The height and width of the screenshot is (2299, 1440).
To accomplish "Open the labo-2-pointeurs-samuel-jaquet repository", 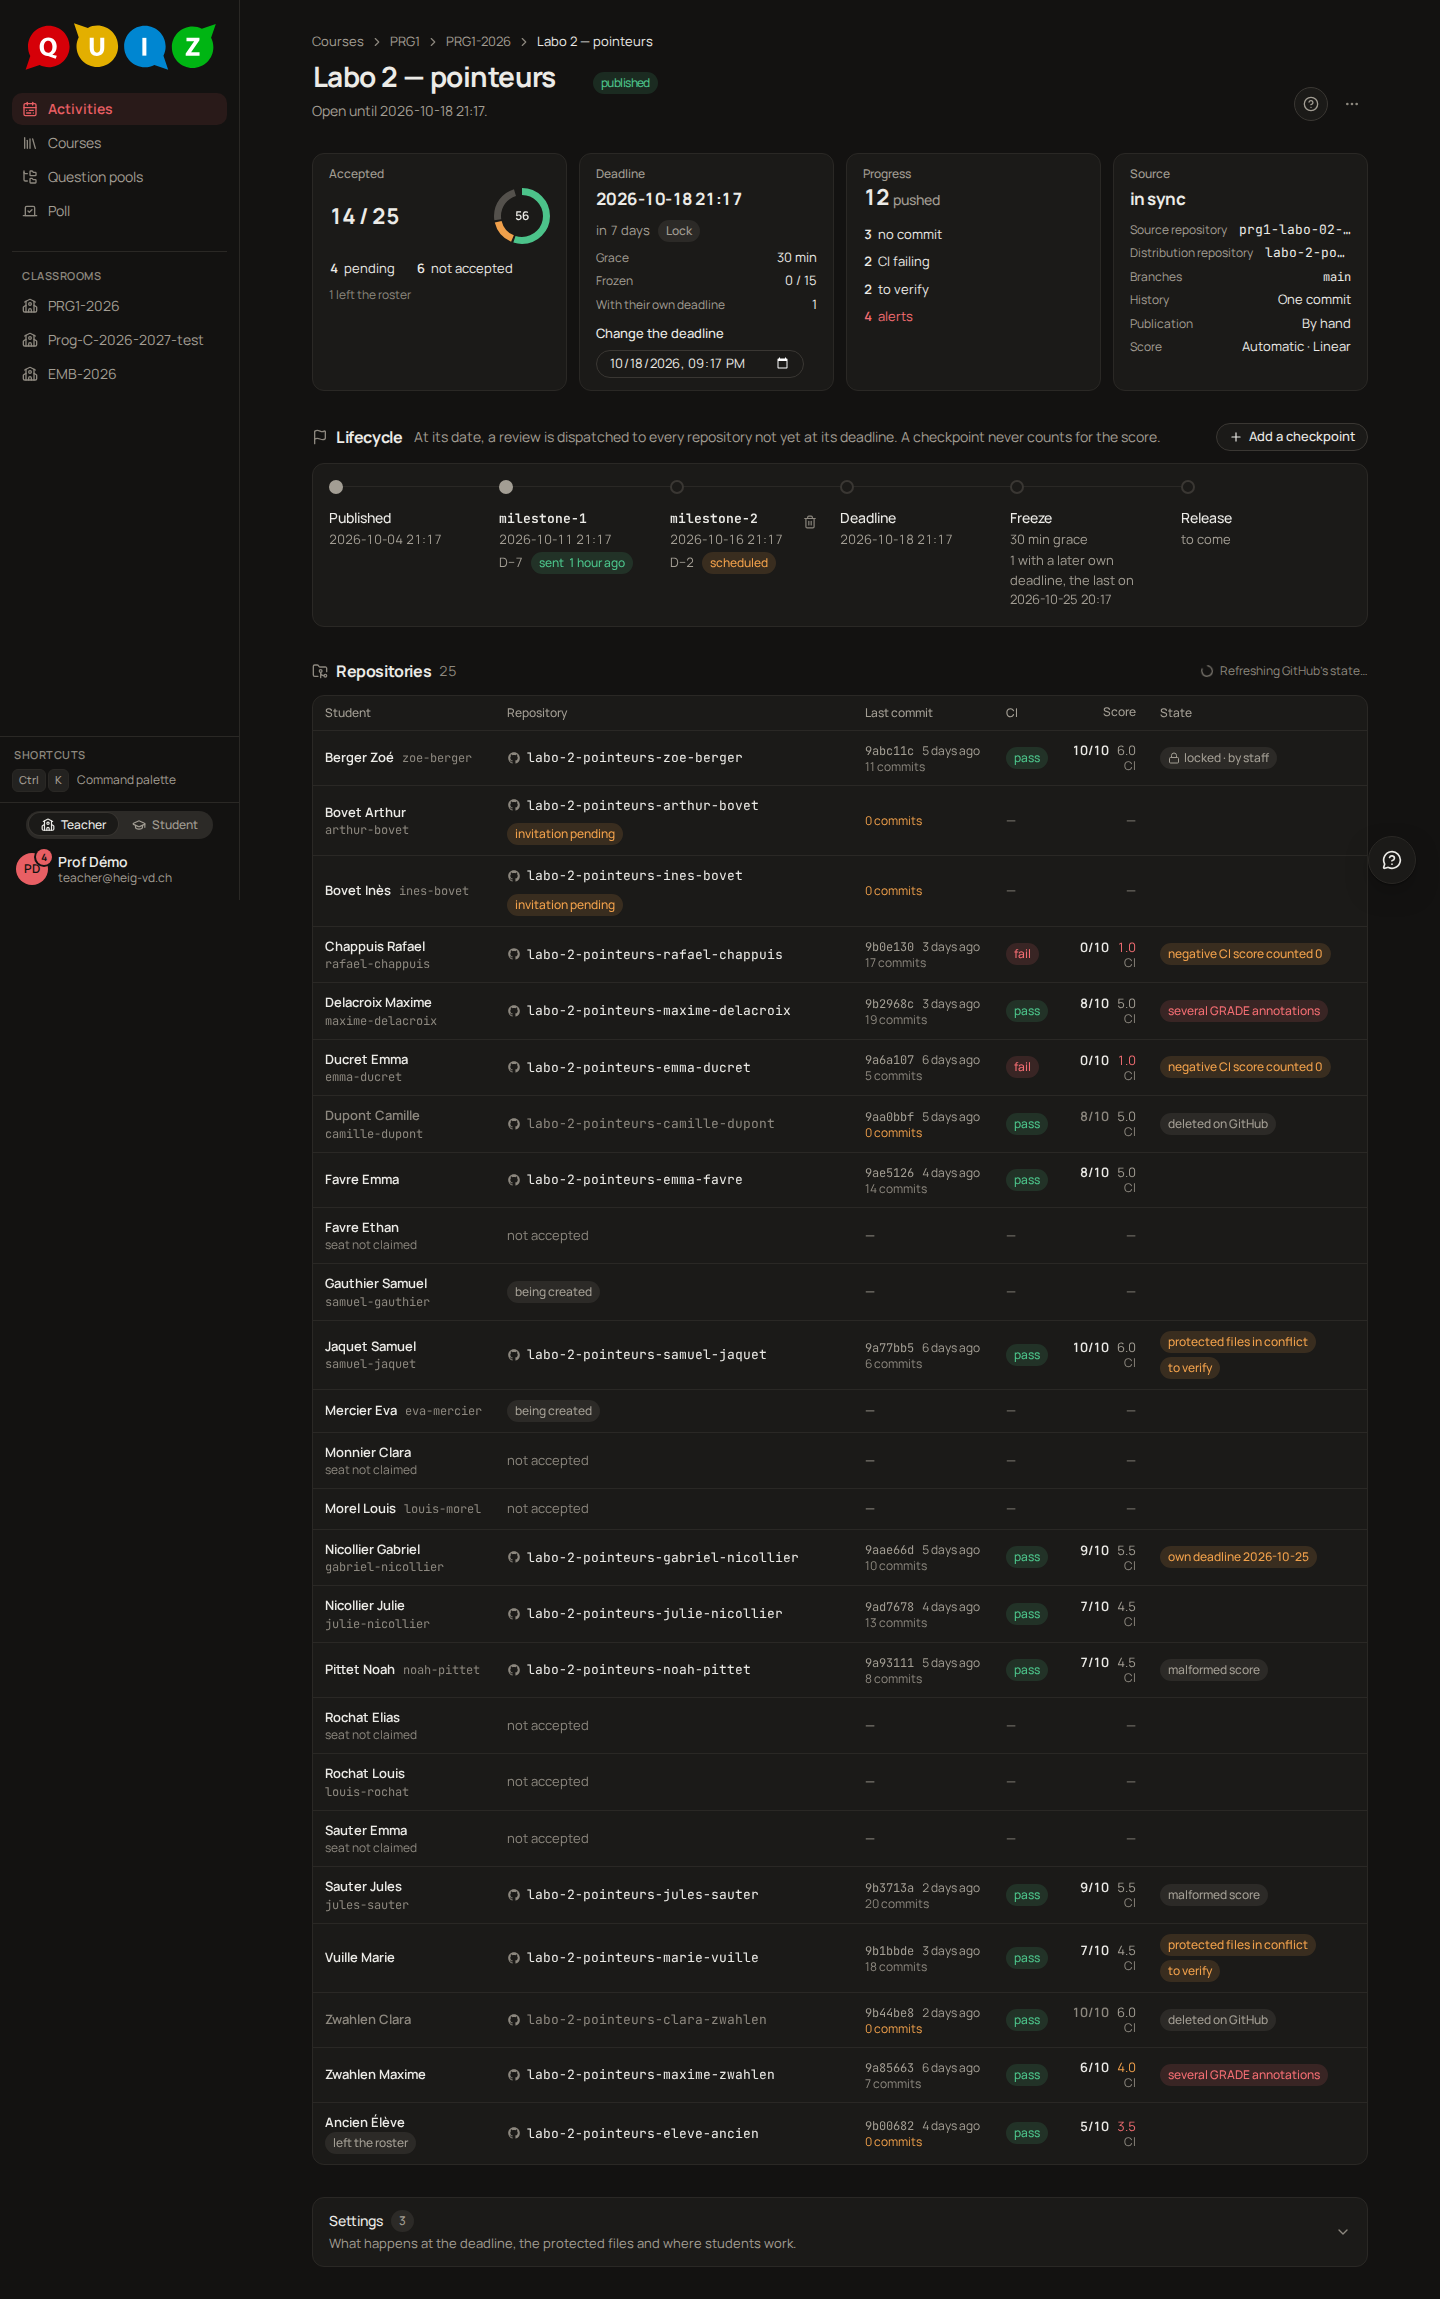I will click(646, 1355).
